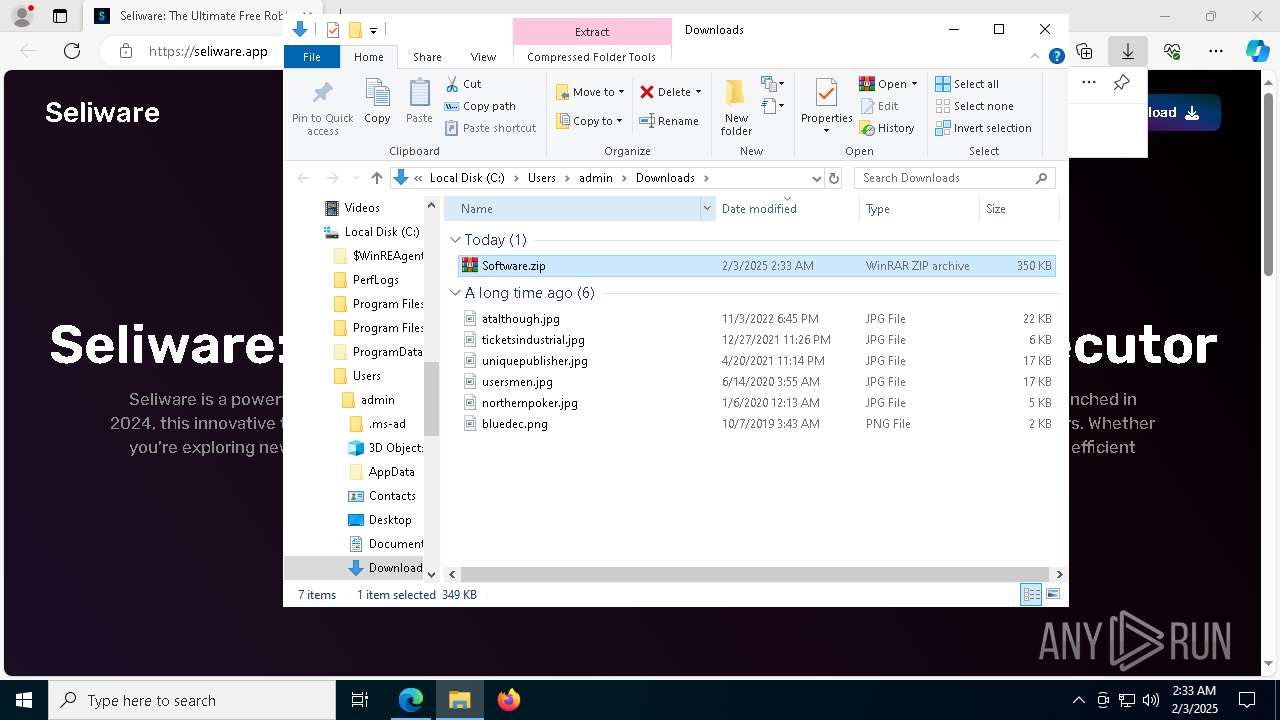The image size is (1280, 720).
Task: Switch to large icons view layout
Action: (1053, 594)
